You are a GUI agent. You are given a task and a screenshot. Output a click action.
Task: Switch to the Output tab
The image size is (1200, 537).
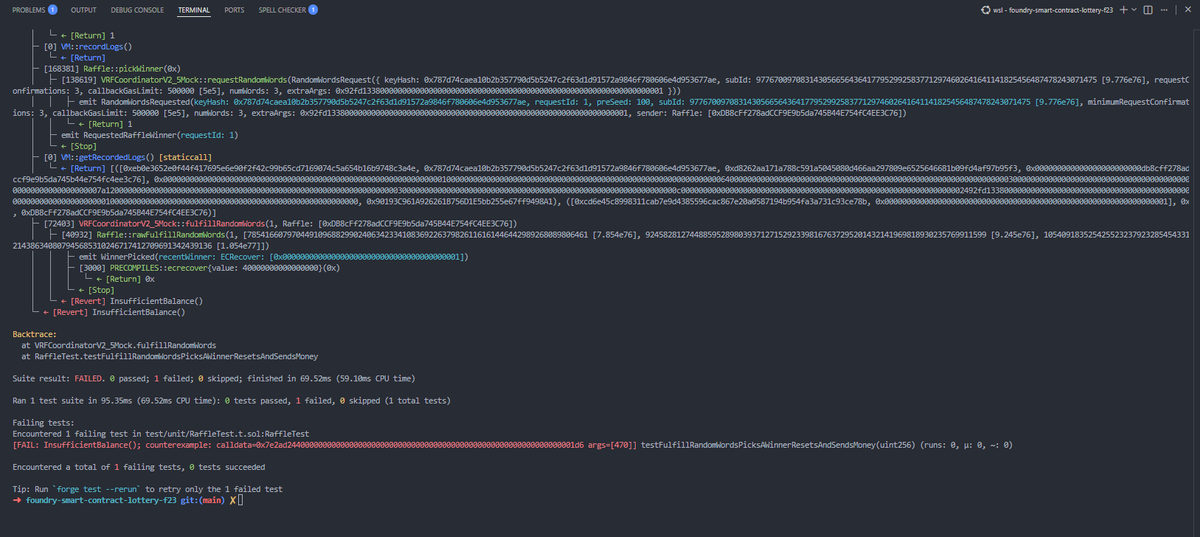point(84,10)
